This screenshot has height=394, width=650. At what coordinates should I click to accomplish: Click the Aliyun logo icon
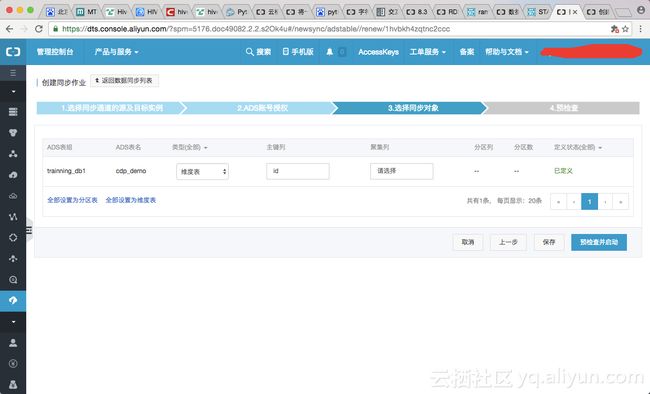point(13,52)
